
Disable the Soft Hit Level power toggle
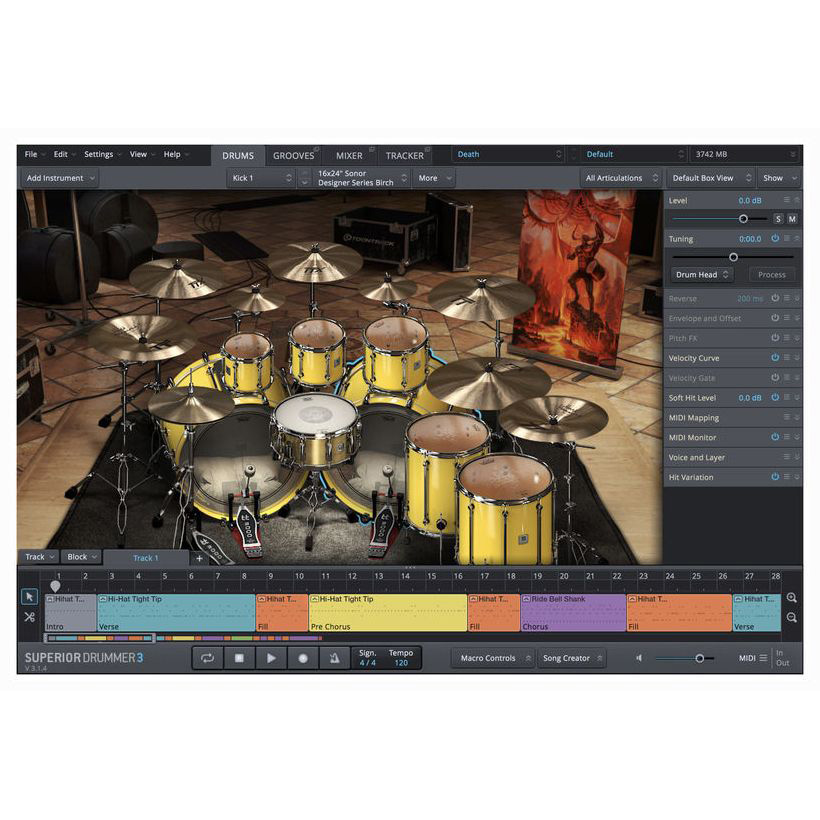click(x=775, y=397)
